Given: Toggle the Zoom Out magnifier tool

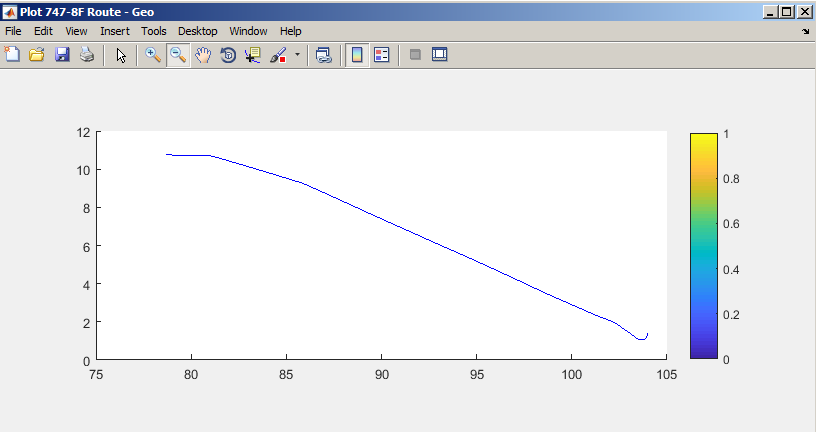Looking at the screenshot, I should 178,55.
